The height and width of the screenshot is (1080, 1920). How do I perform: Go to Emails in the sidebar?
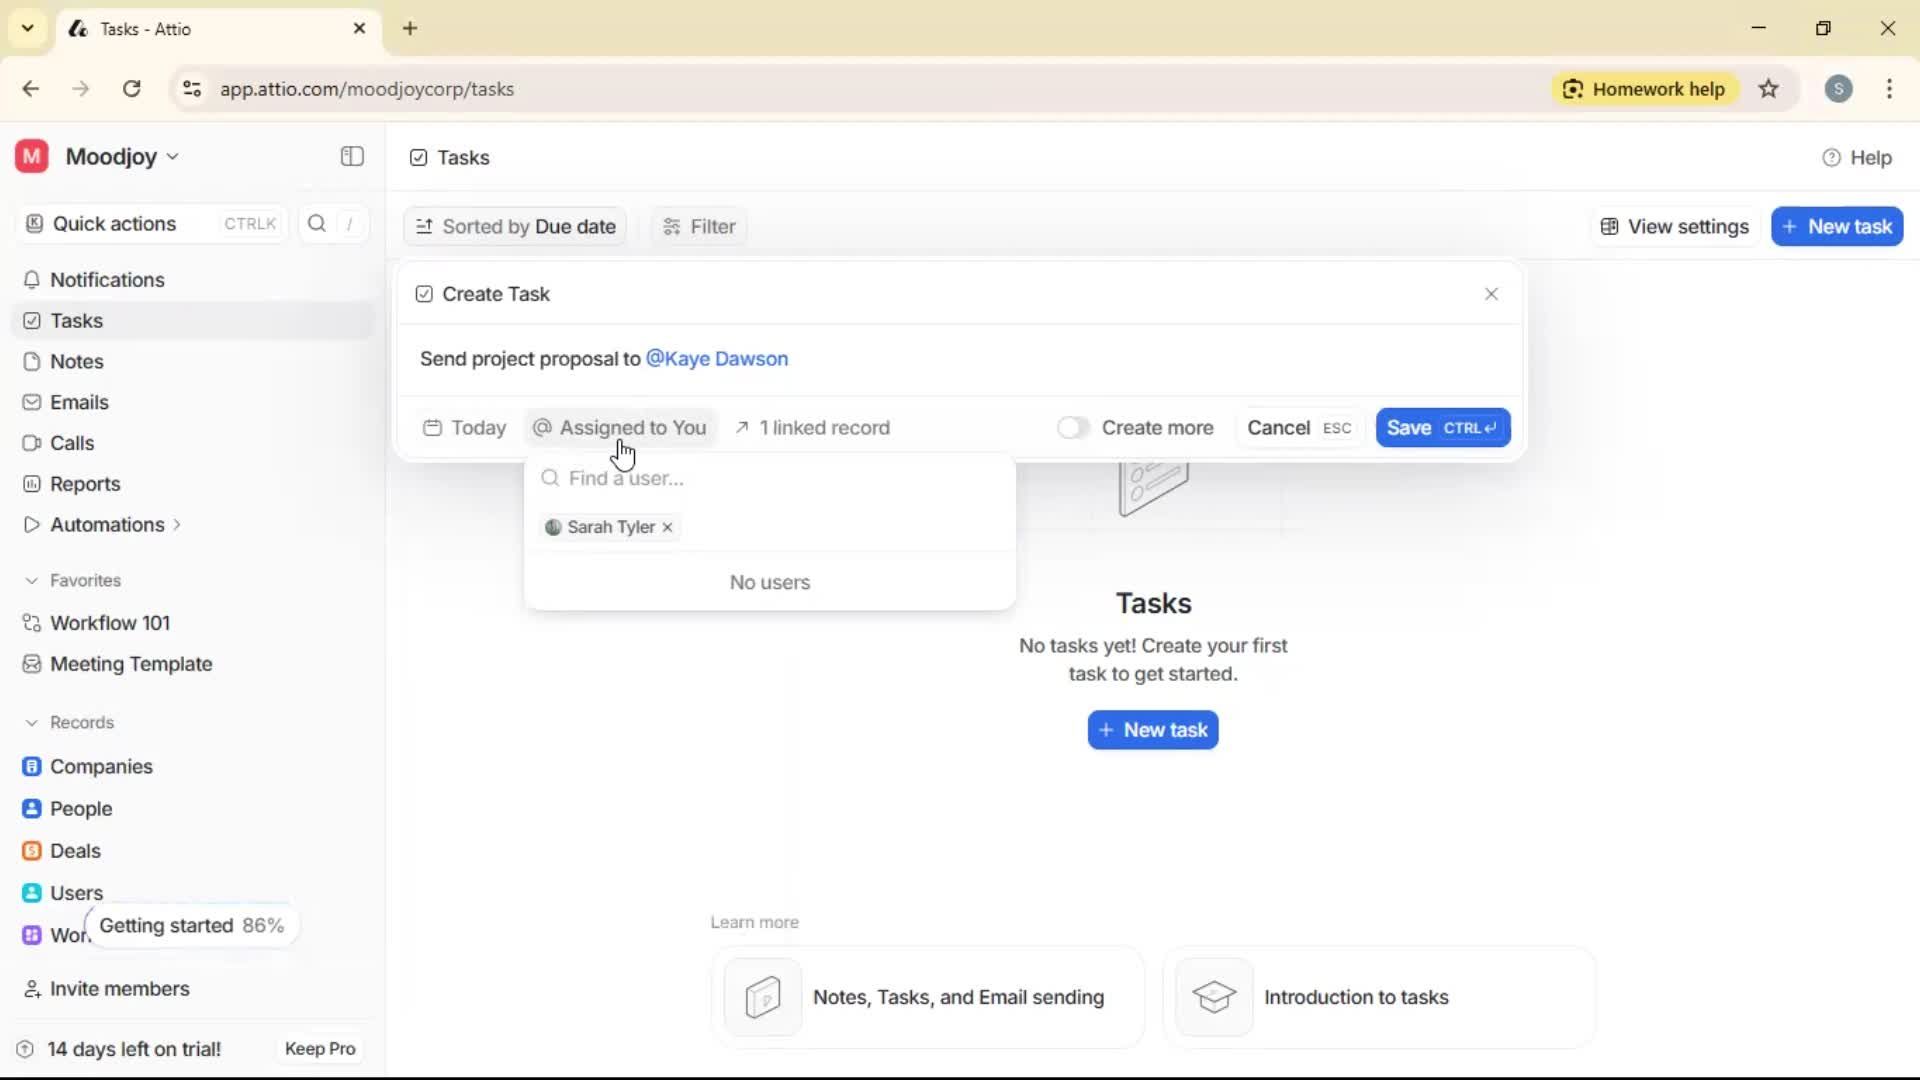tap(79, 402)
